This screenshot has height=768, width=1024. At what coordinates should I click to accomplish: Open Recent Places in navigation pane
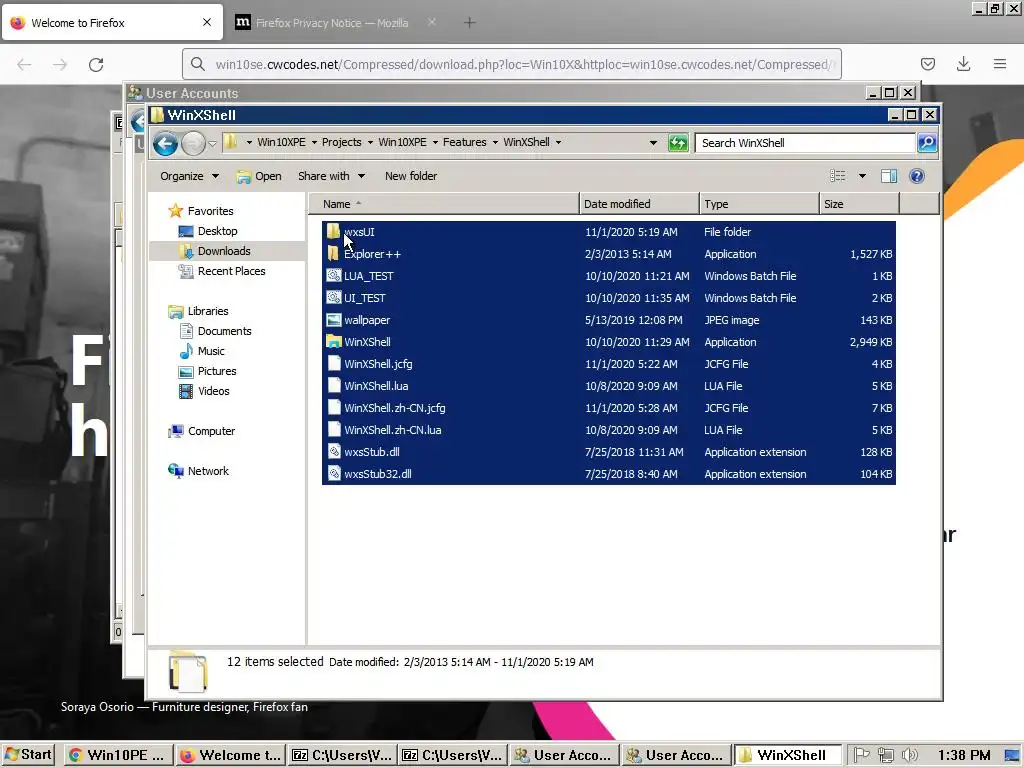click(231, 271)
